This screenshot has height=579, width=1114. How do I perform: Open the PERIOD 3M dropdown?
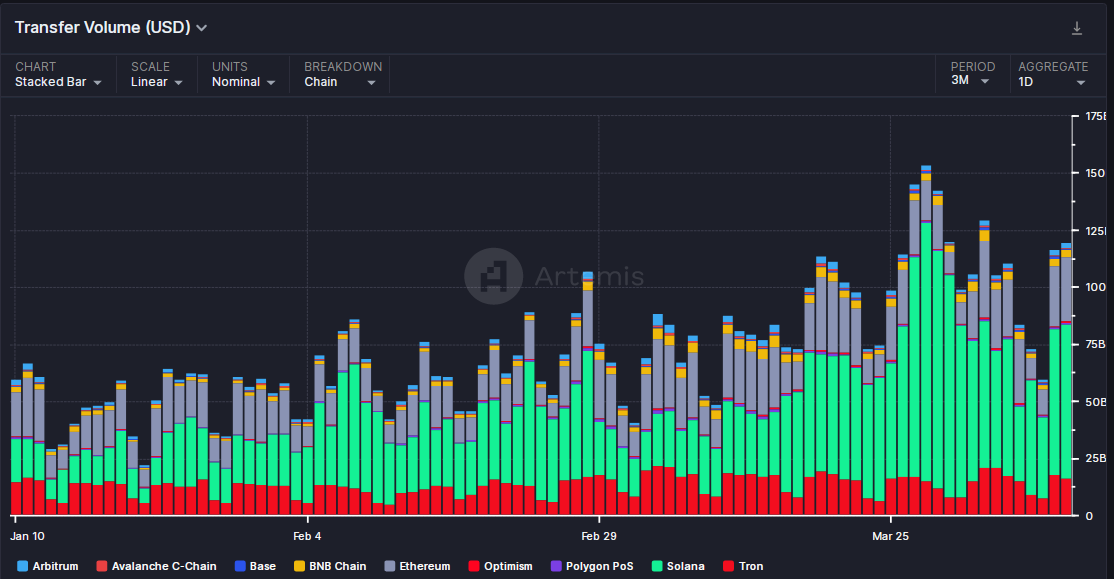972,74
